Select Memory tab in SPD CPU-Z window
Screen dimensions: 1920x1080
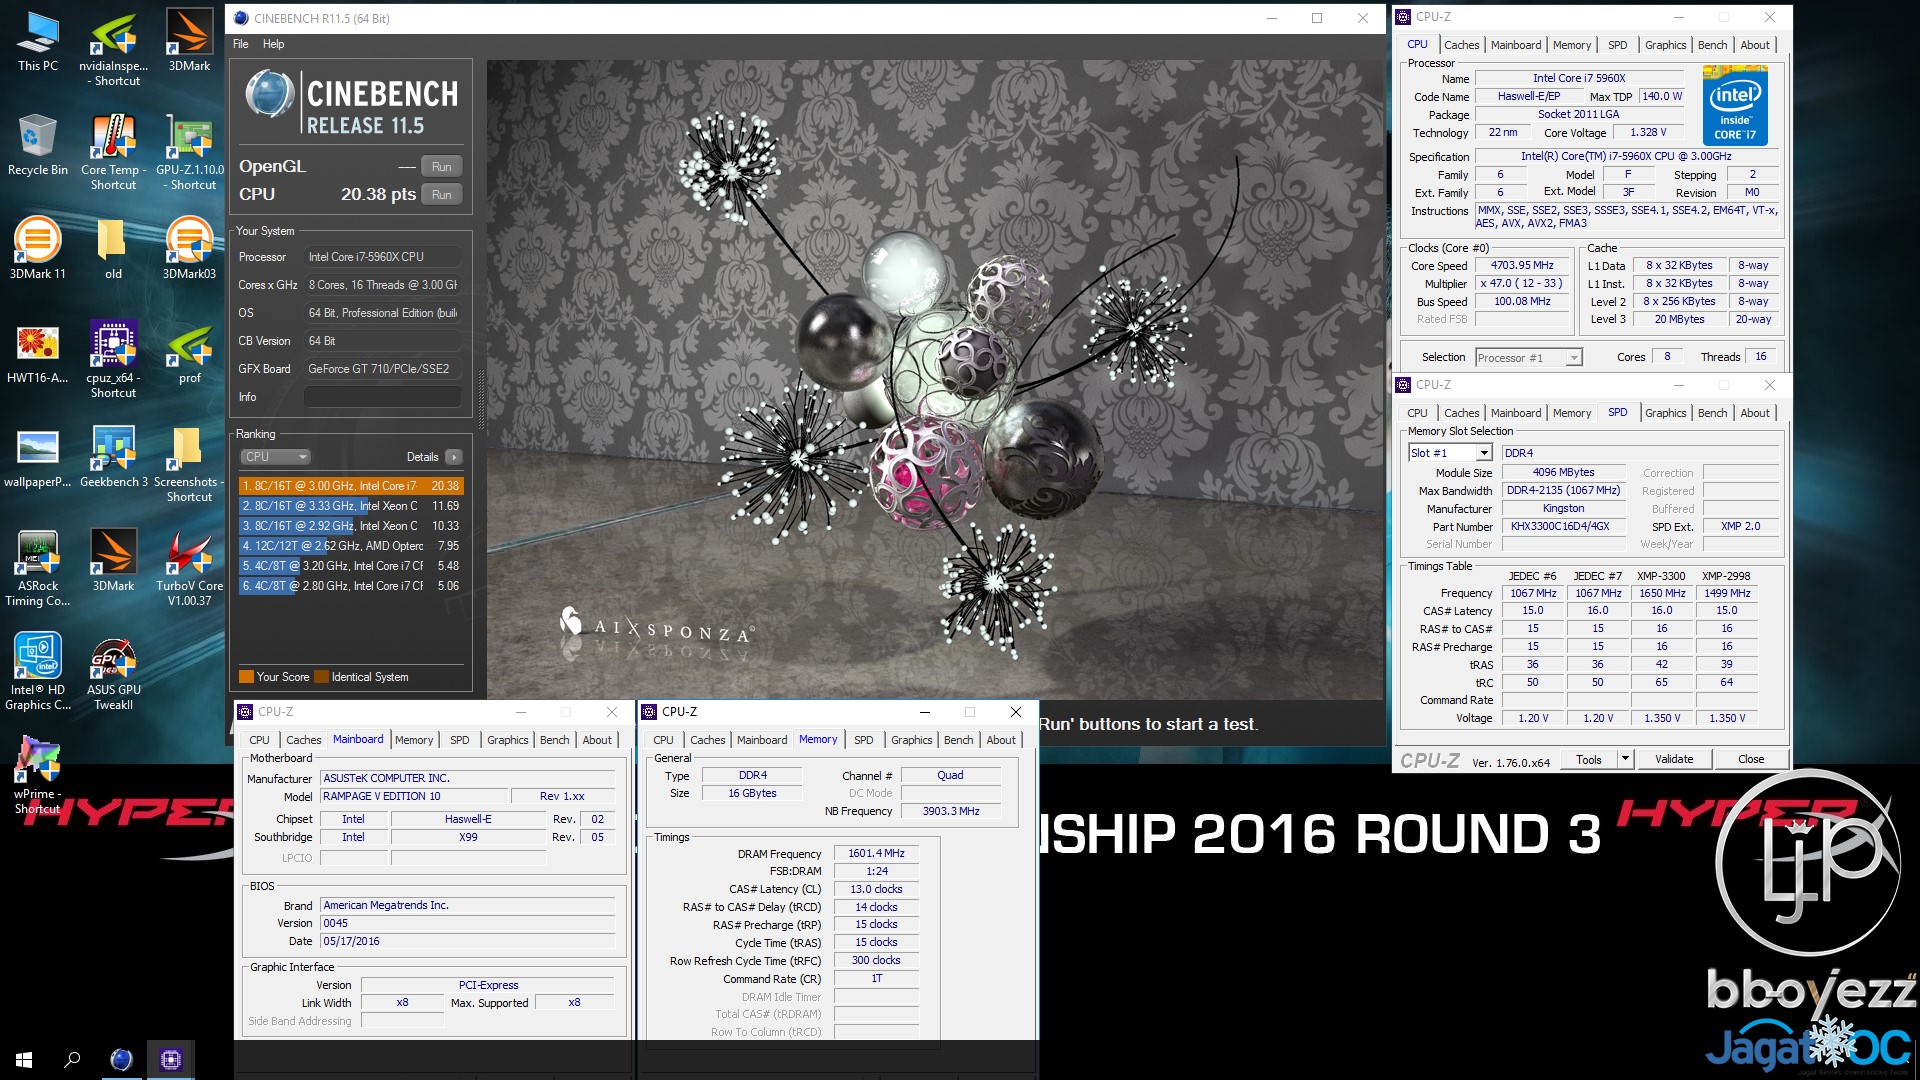tap(1571, 413)
